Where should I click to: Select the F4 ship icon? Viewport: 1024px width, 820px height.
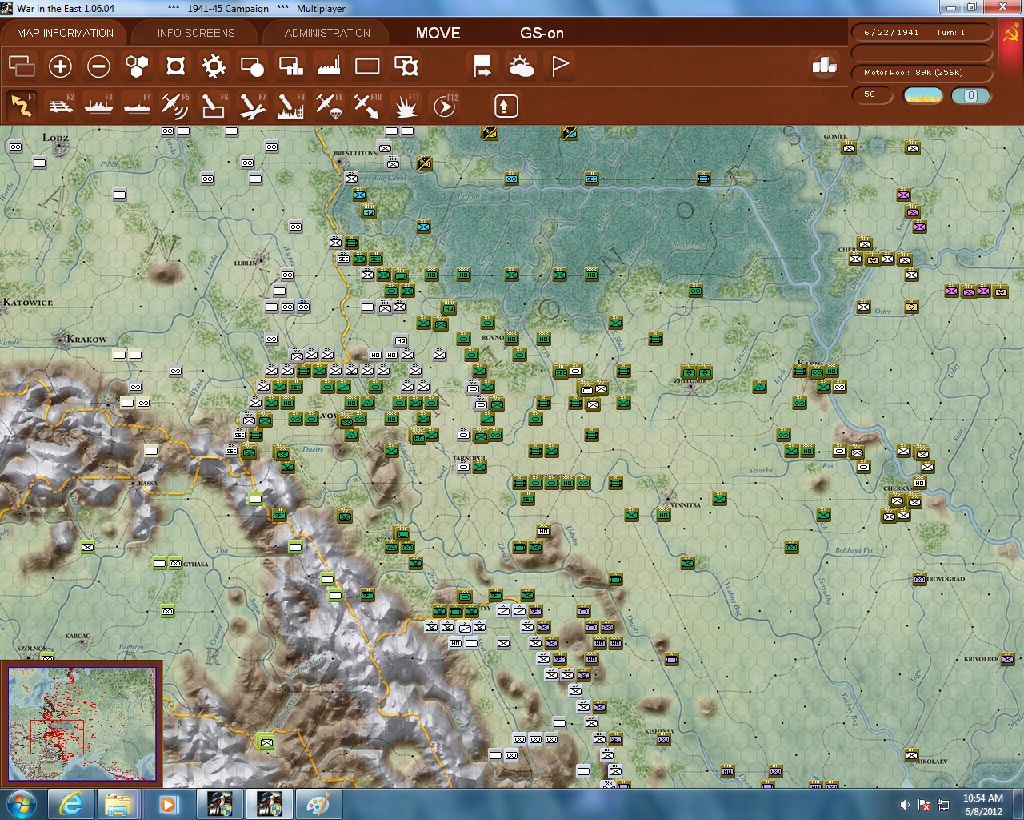click(x=137, y=106)
